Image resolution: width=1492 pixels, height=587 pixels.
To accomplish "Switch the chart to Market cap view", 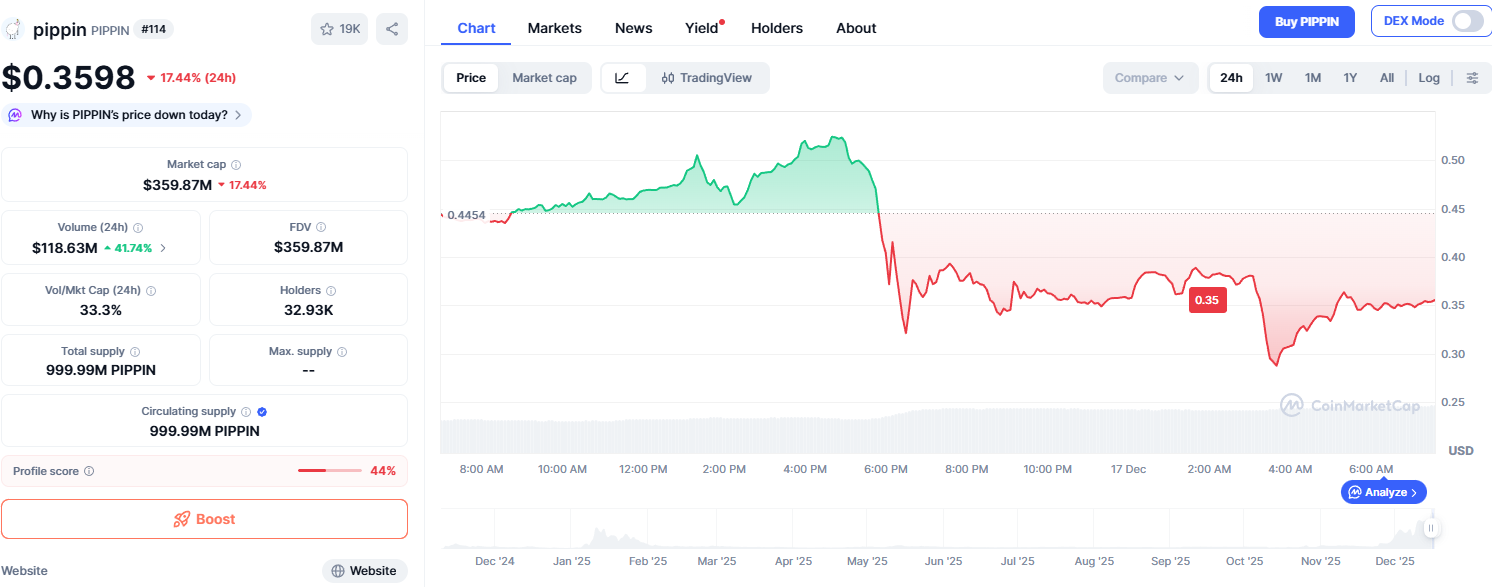I will (x=544, y=77).
